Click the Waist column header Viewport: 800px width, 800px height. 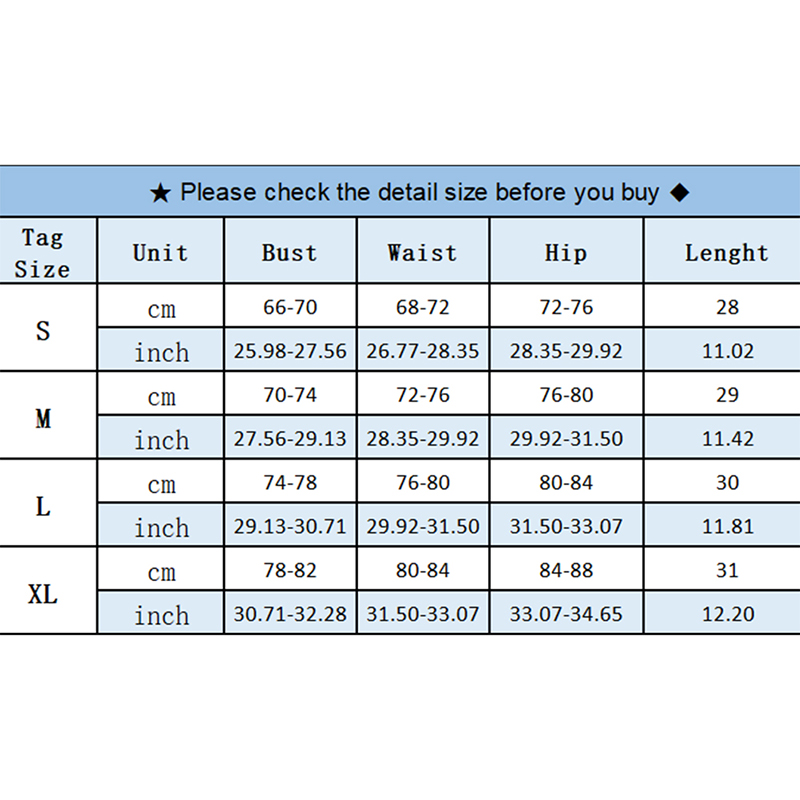[x=423, y=252]
